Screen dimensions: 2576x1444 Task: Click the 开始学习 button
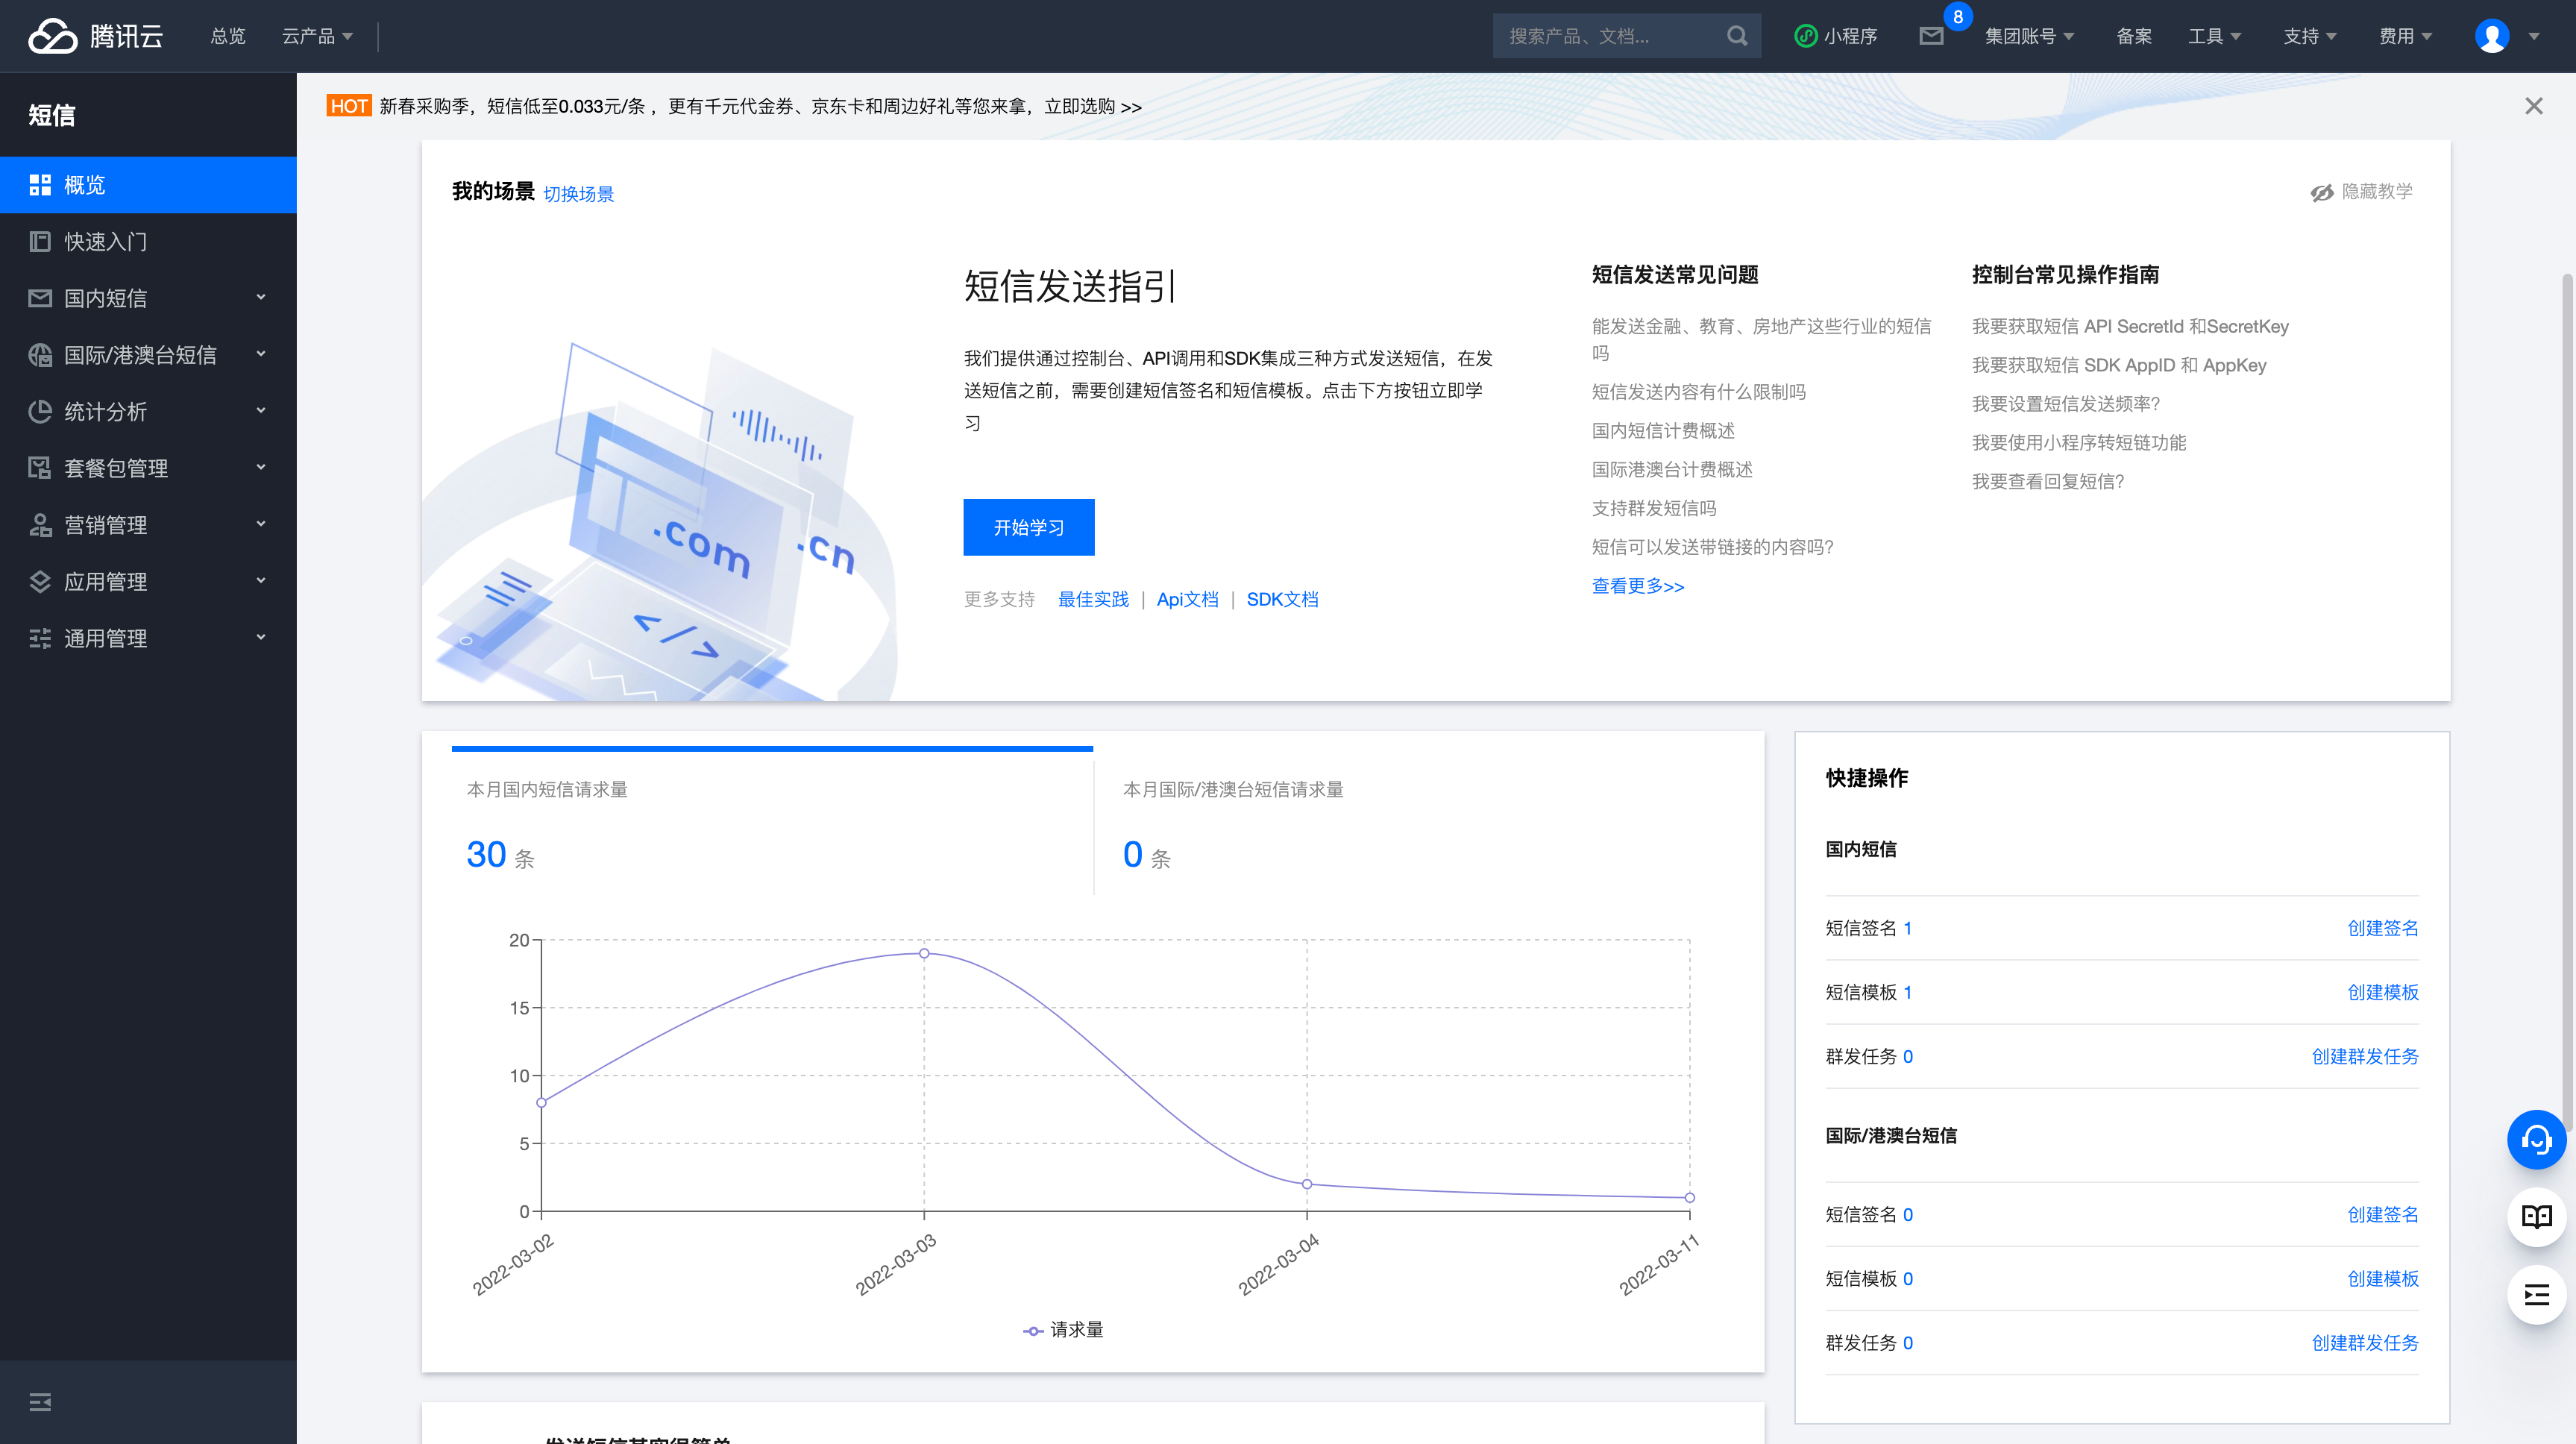1028,527
